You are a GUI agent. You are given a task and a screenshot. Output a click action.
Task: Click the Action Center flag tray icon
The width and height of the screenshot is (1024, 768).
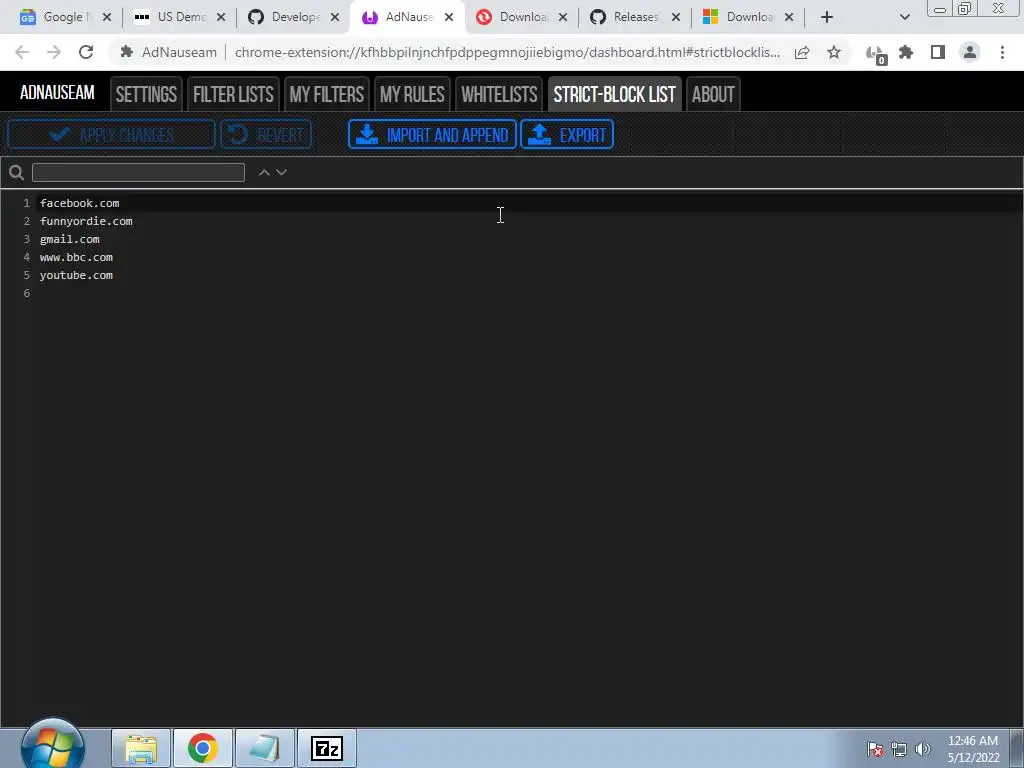(x=874, y=749)
